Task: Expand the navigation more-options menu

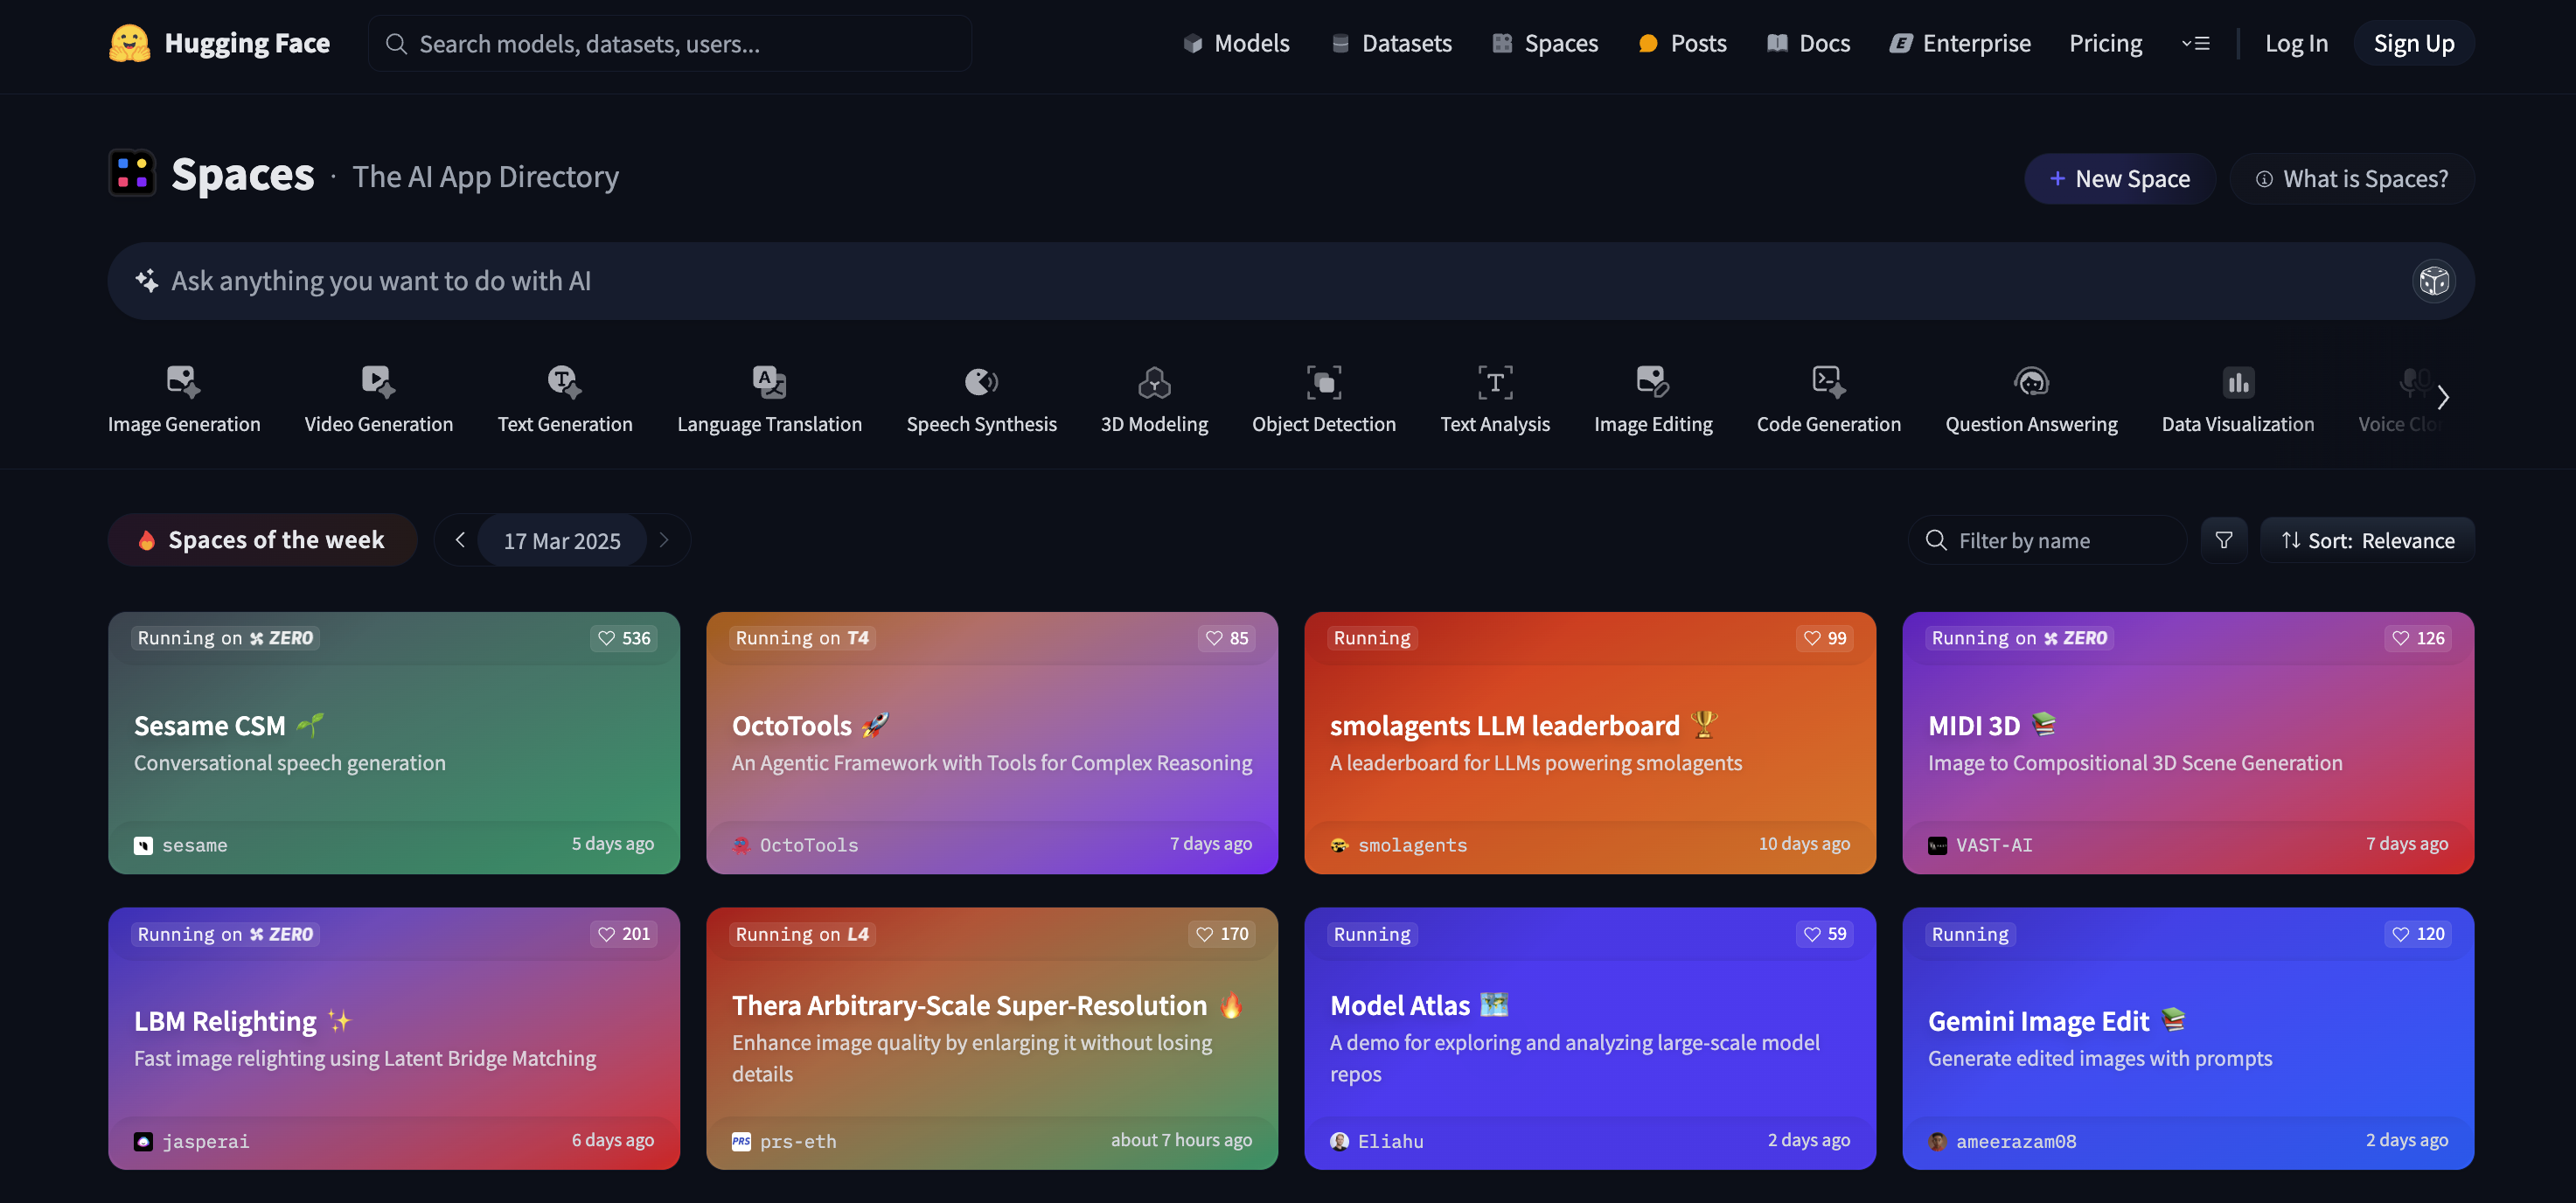Action: (2195, 43)
